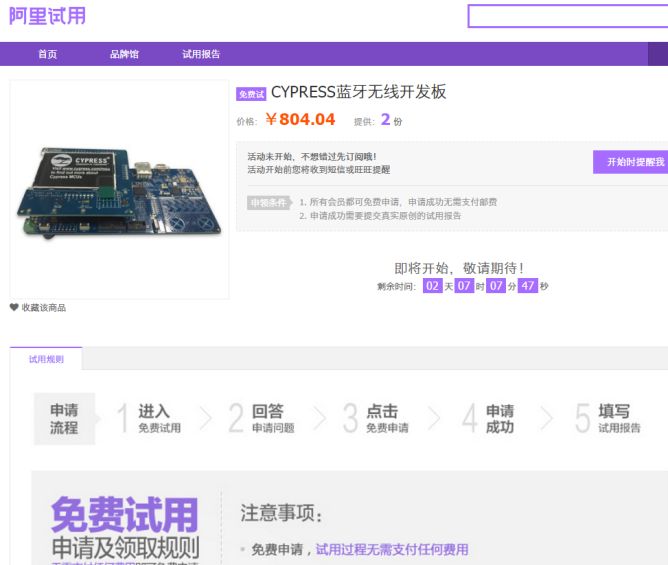Screen dimensions: 668x565
Task: Focus the search box at top
Action: (x=568, y=16)
